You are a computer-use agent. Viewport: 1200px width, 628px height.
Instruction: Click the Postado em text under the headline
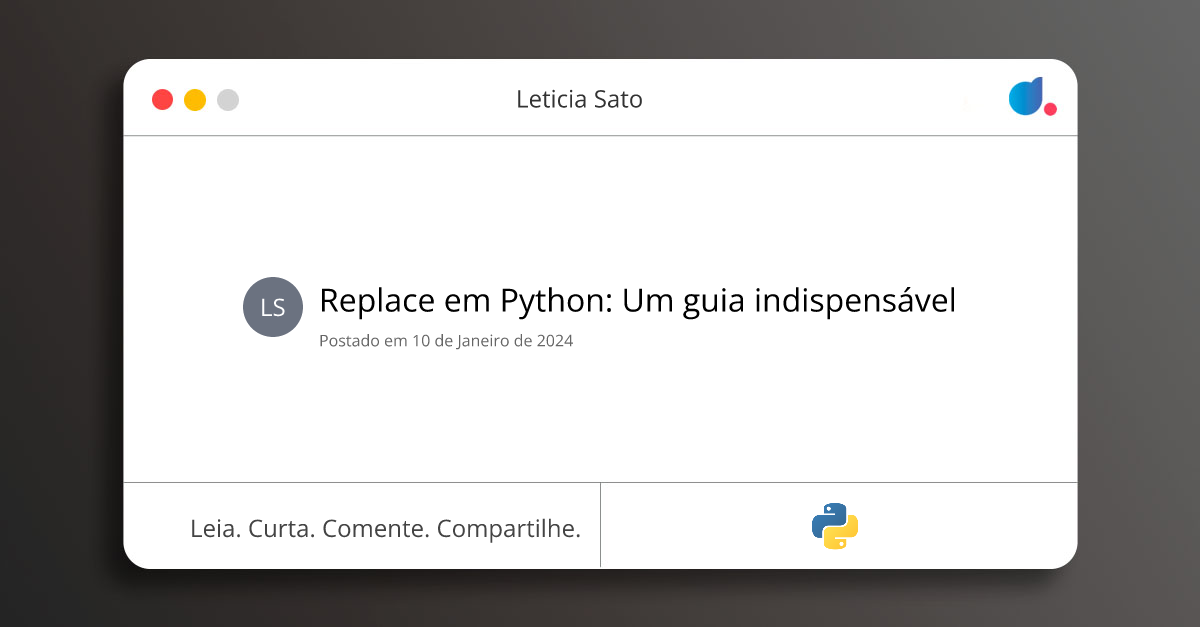(x=363, y=341)
